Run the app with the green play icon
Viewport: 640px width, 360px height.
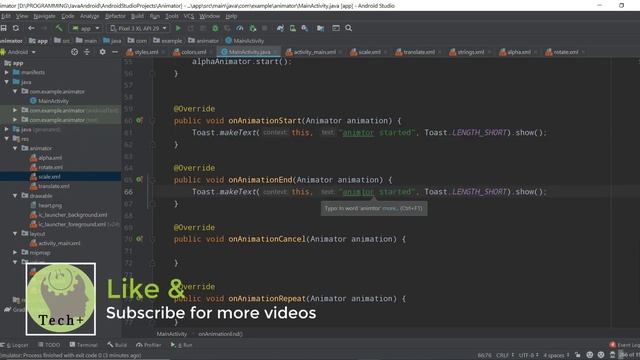(178, 28)
